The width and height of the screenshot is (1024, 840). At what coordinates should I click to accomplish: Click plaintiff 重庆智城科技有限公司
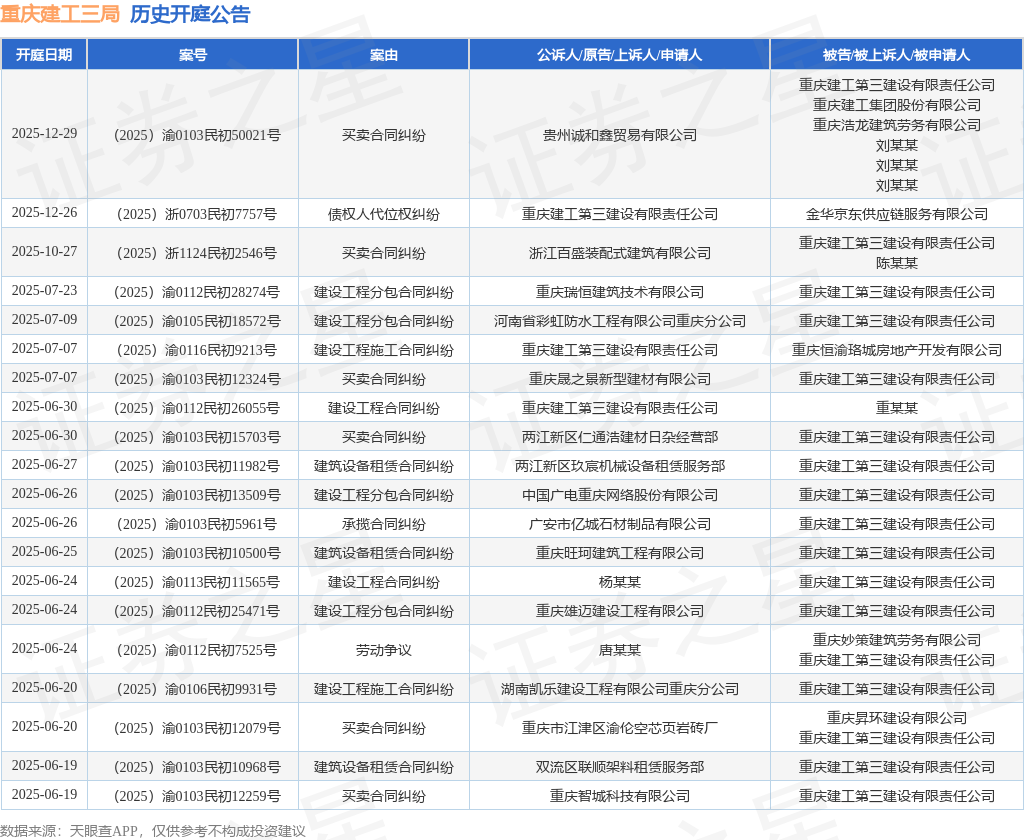(619, 796)
